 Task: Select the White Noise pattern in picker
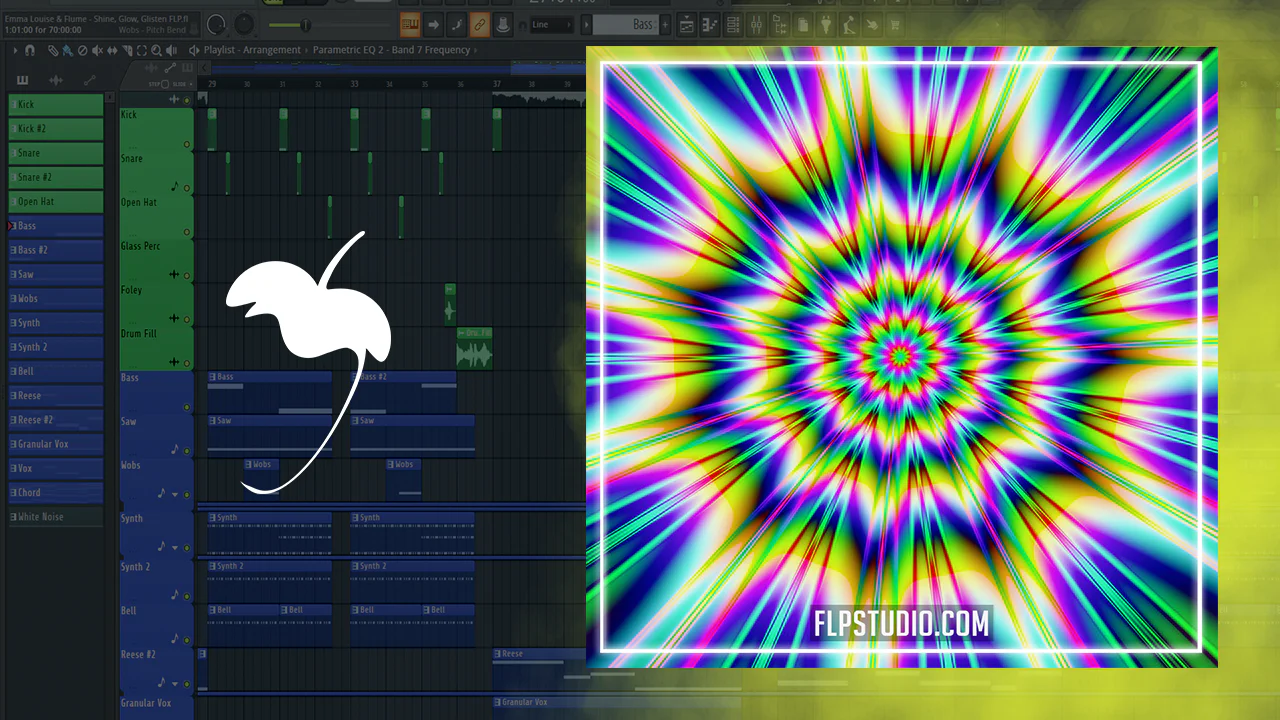pos(56,517)
